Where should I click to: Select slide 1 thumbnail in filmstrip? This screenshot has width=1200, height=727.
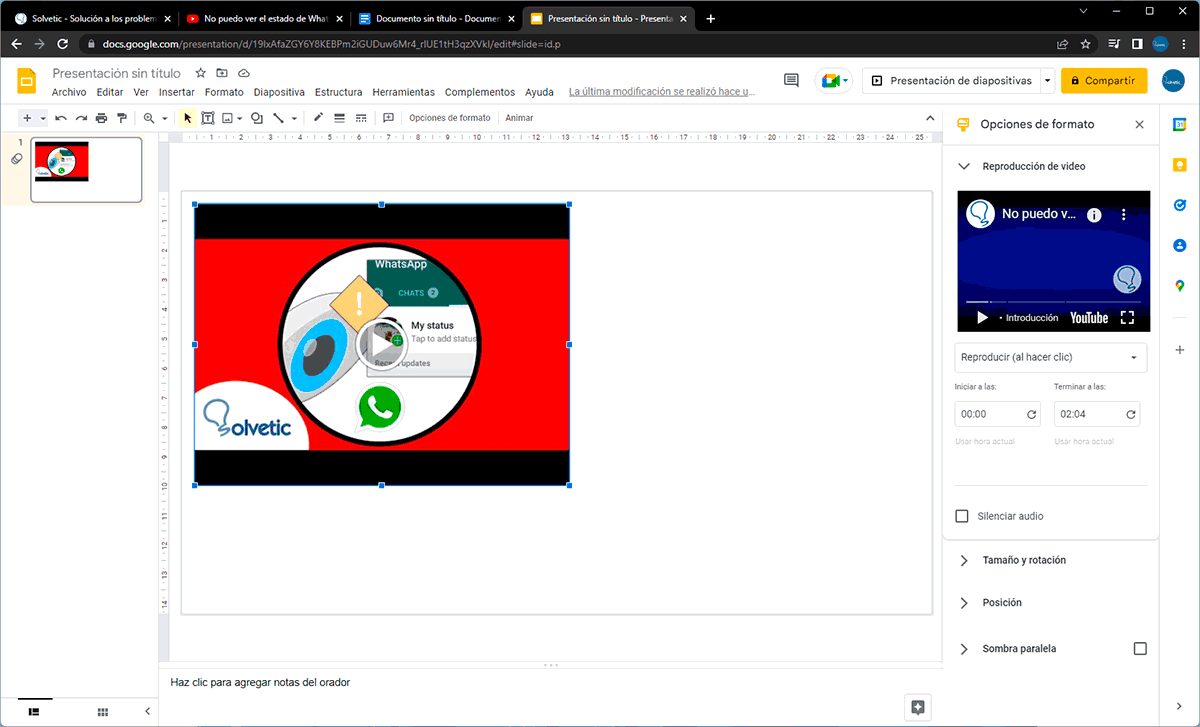coord(87,170)
